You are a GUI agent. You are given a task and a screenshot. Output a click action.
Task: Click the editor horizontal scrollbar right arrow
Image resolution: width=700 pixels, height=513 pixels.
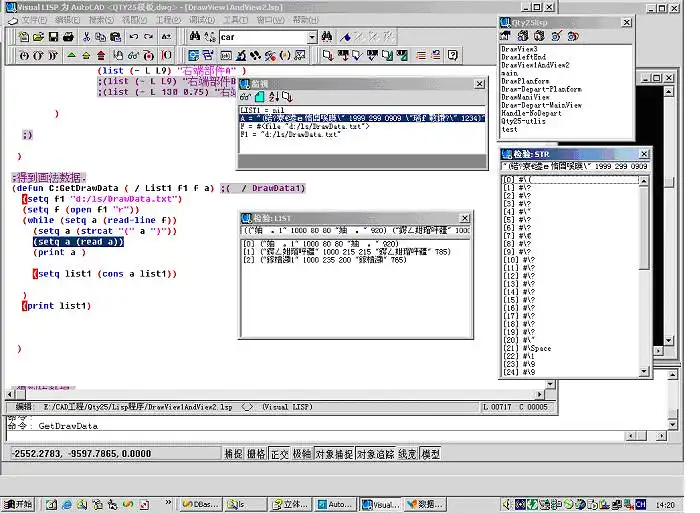click(540, 395)
